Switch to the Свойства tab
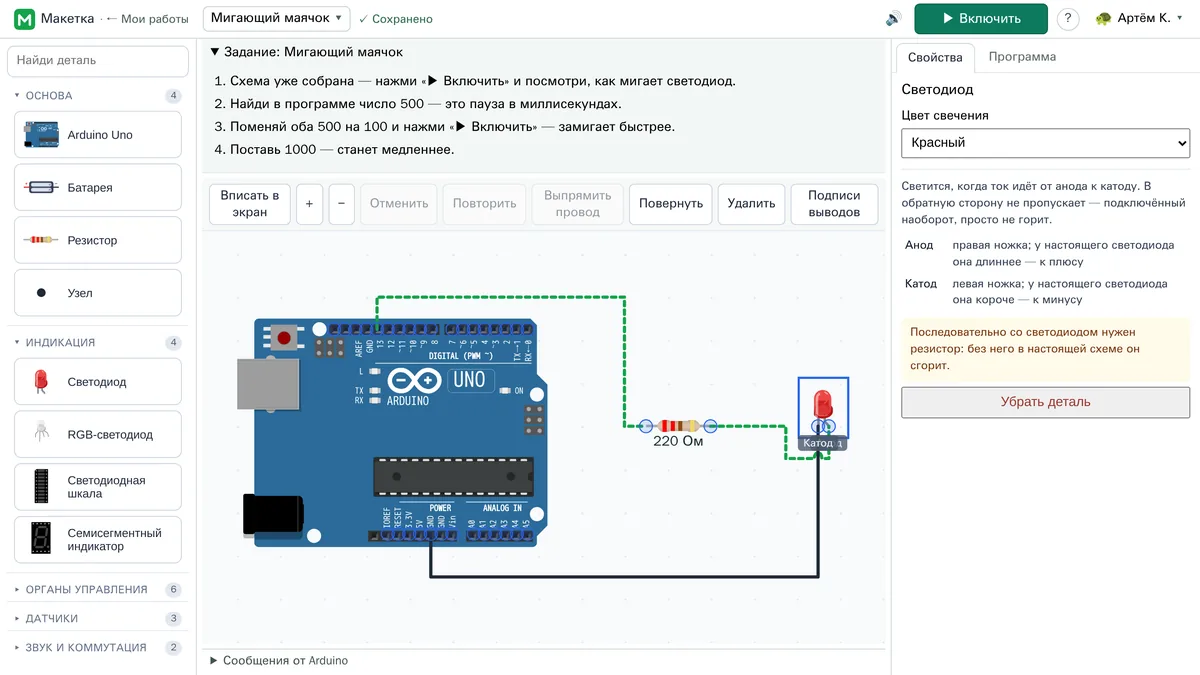The height and width of the screenshot is (675, 1200). tap(935, 57)
